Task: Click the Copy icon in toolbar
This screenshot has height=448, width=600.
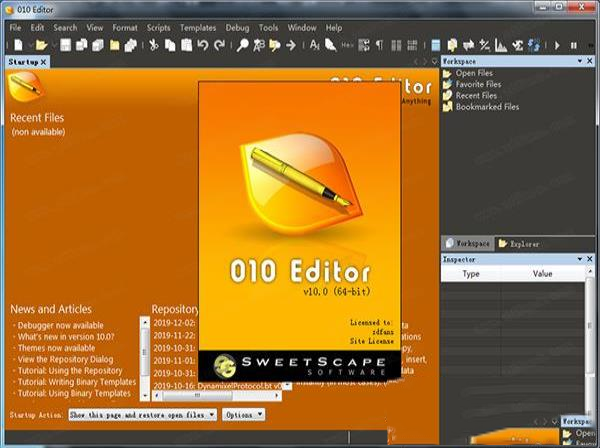Action: pos(170,45)
